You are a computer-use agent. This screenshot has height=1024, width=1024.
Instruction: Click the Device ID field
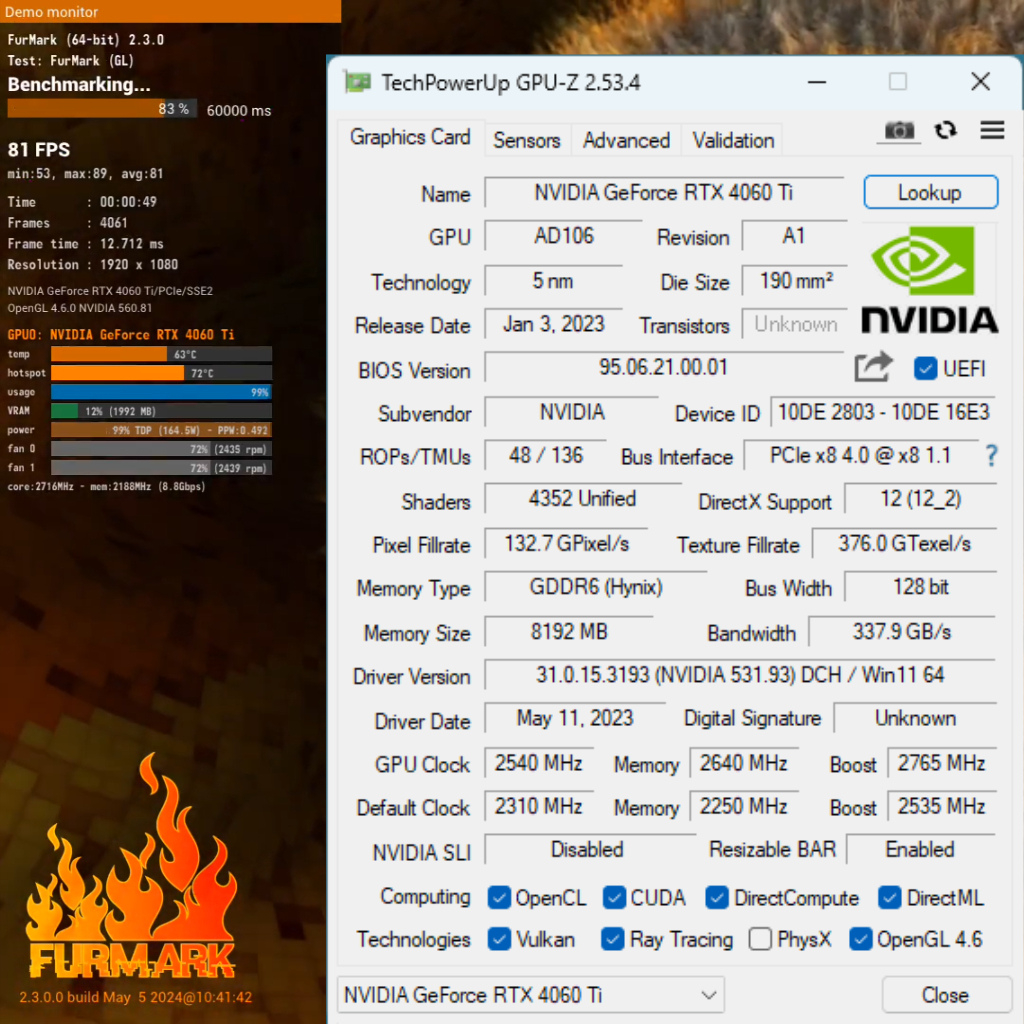[x=883, y=412]
